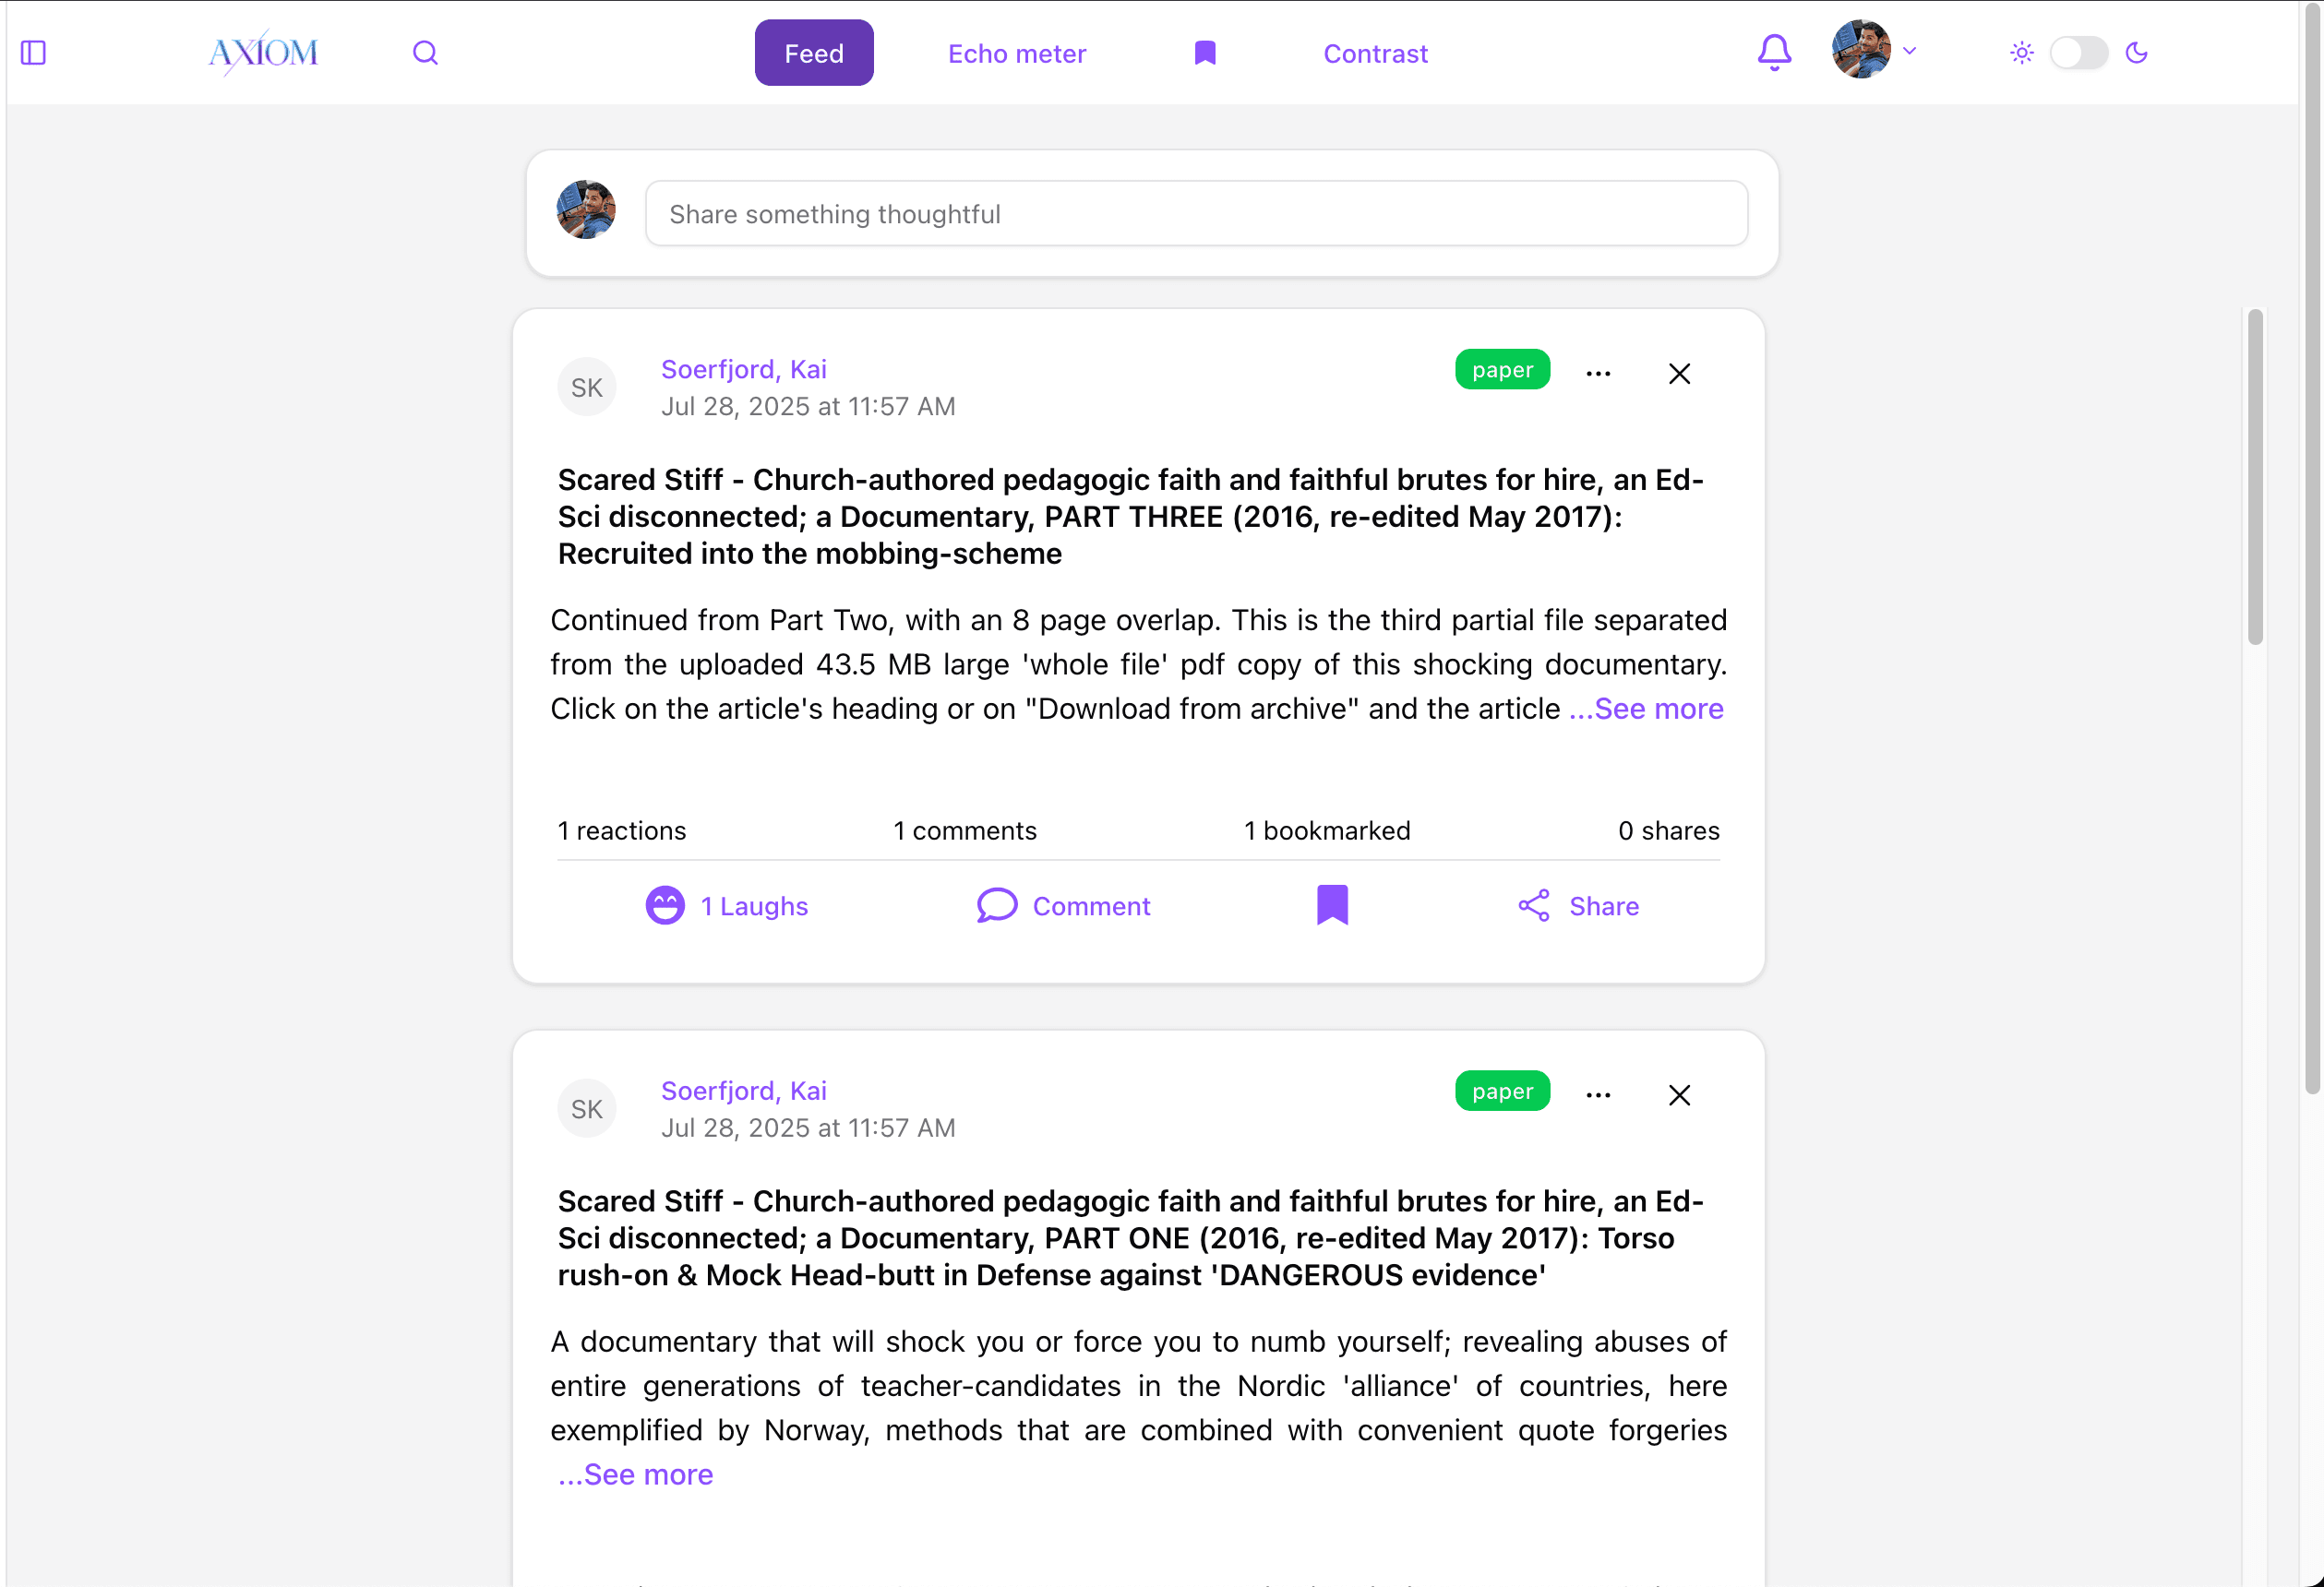Open the bookmarks page from top navigation

1204,52
